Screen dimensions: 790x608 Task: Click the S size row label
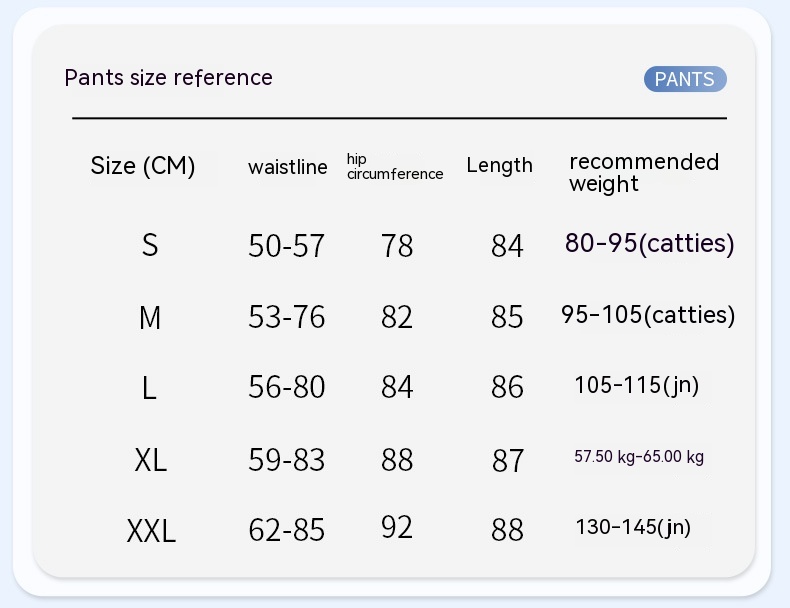coord(150,245)
